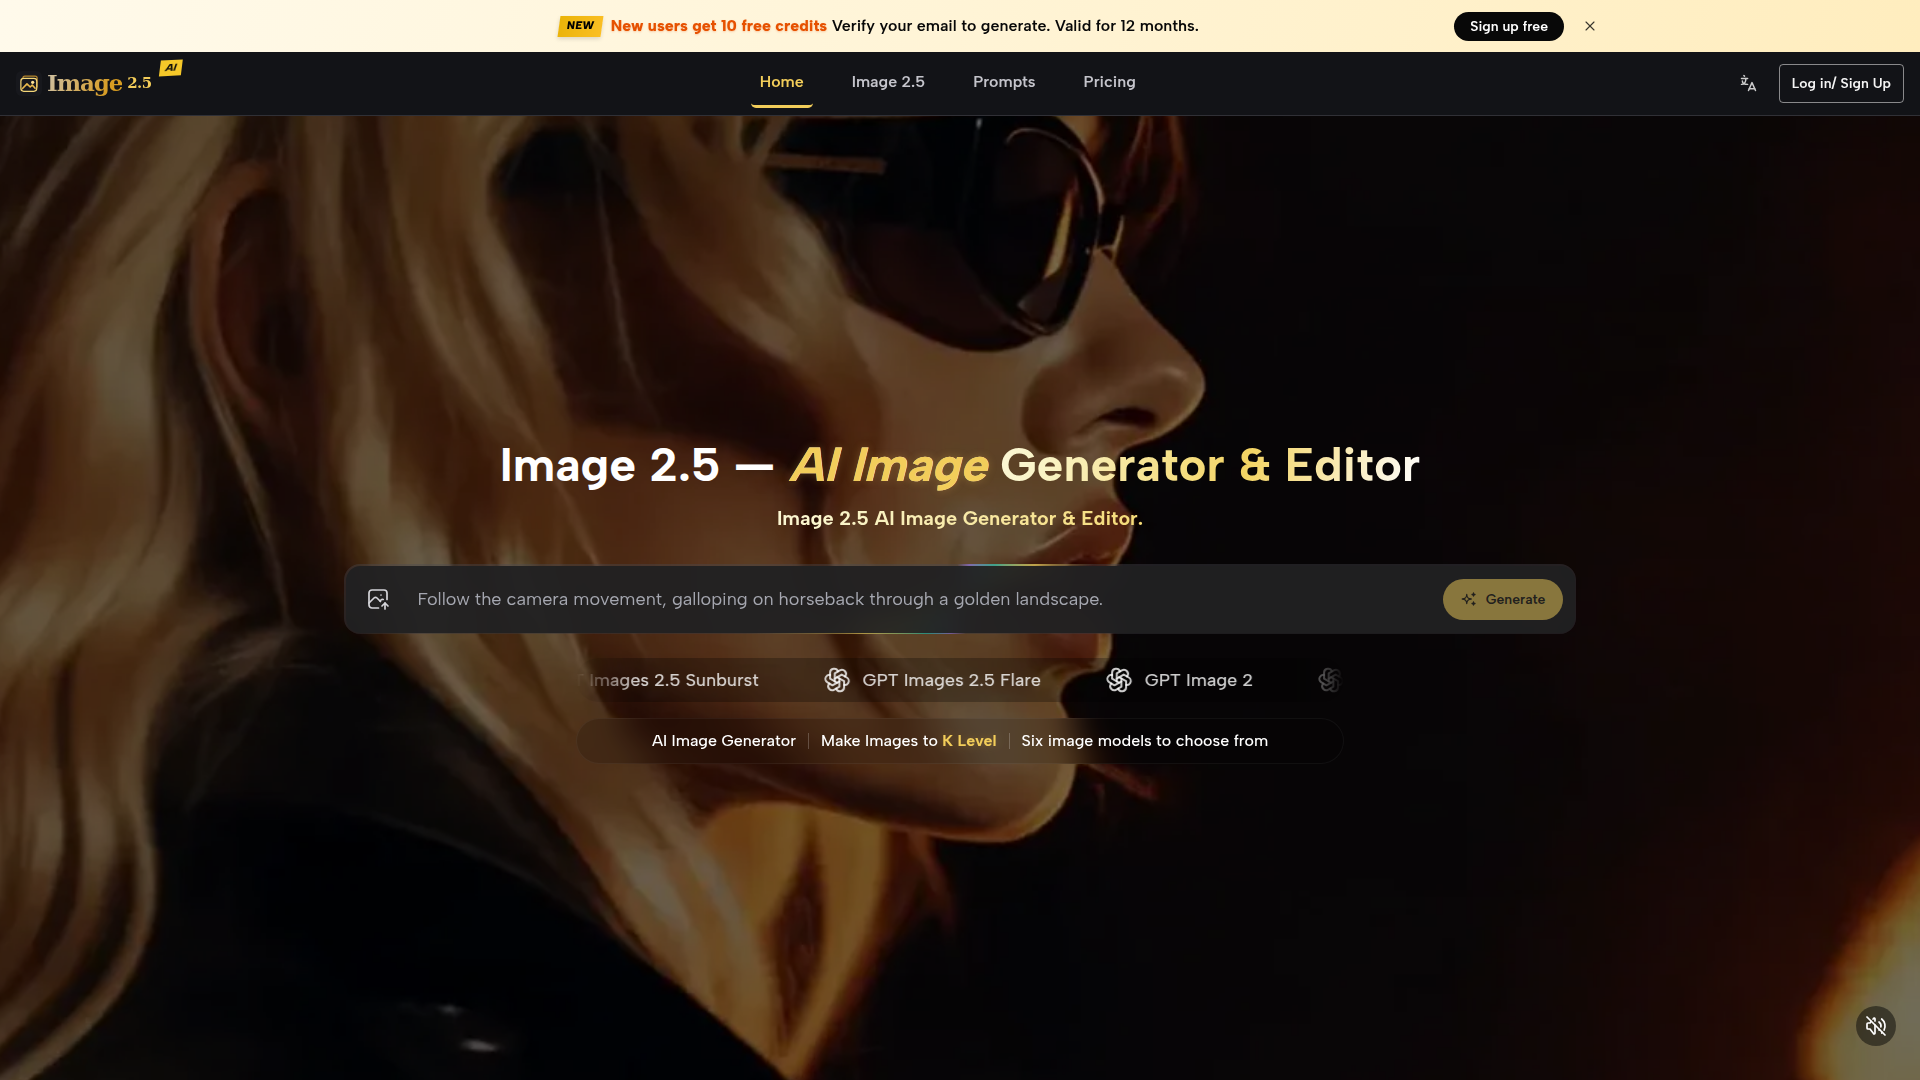Unmute background video with the speaker icon
The width and height of the screenshot is (1920, 1080).
click(1876, 1026)
